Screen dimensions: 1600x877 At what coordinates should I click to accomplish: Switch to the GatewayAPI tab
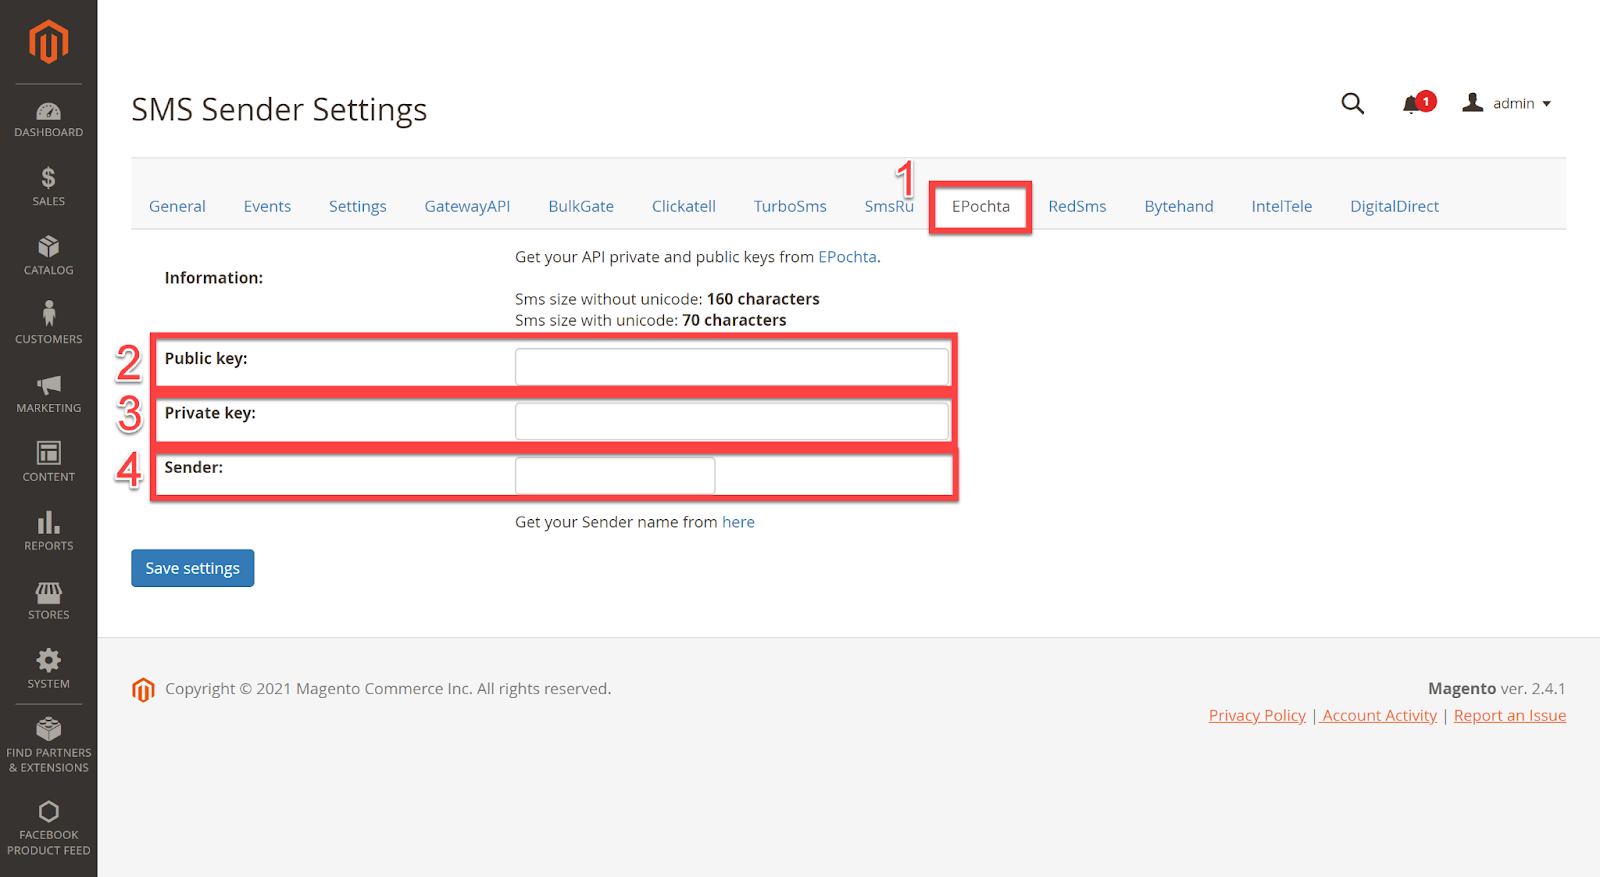(x=467, y=206)
